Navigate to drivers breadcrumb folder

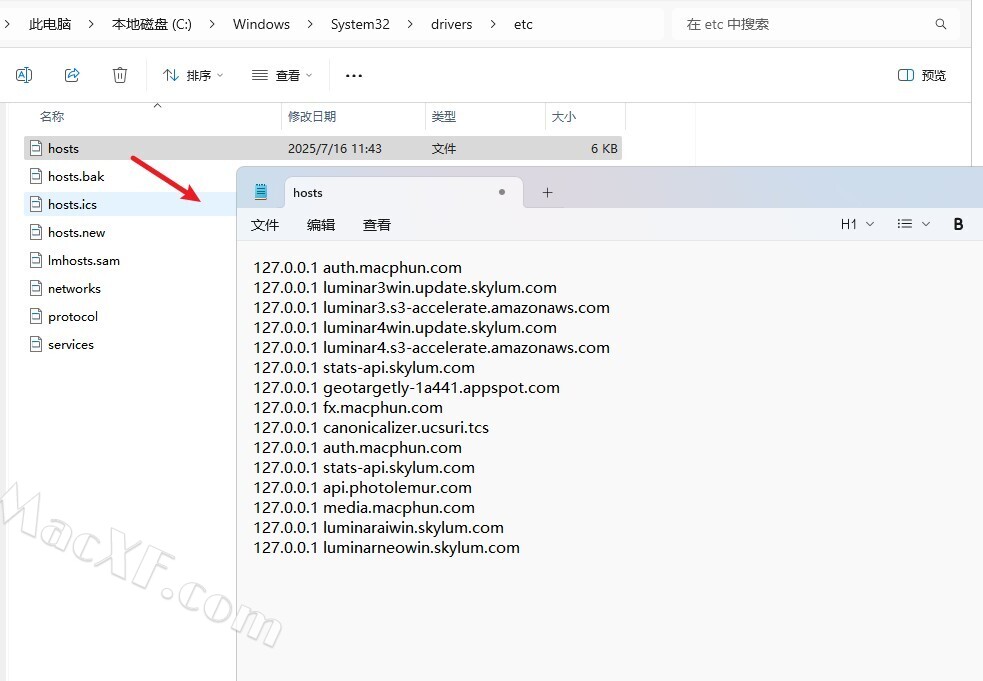pyautogui.click(x=451, y=24)
